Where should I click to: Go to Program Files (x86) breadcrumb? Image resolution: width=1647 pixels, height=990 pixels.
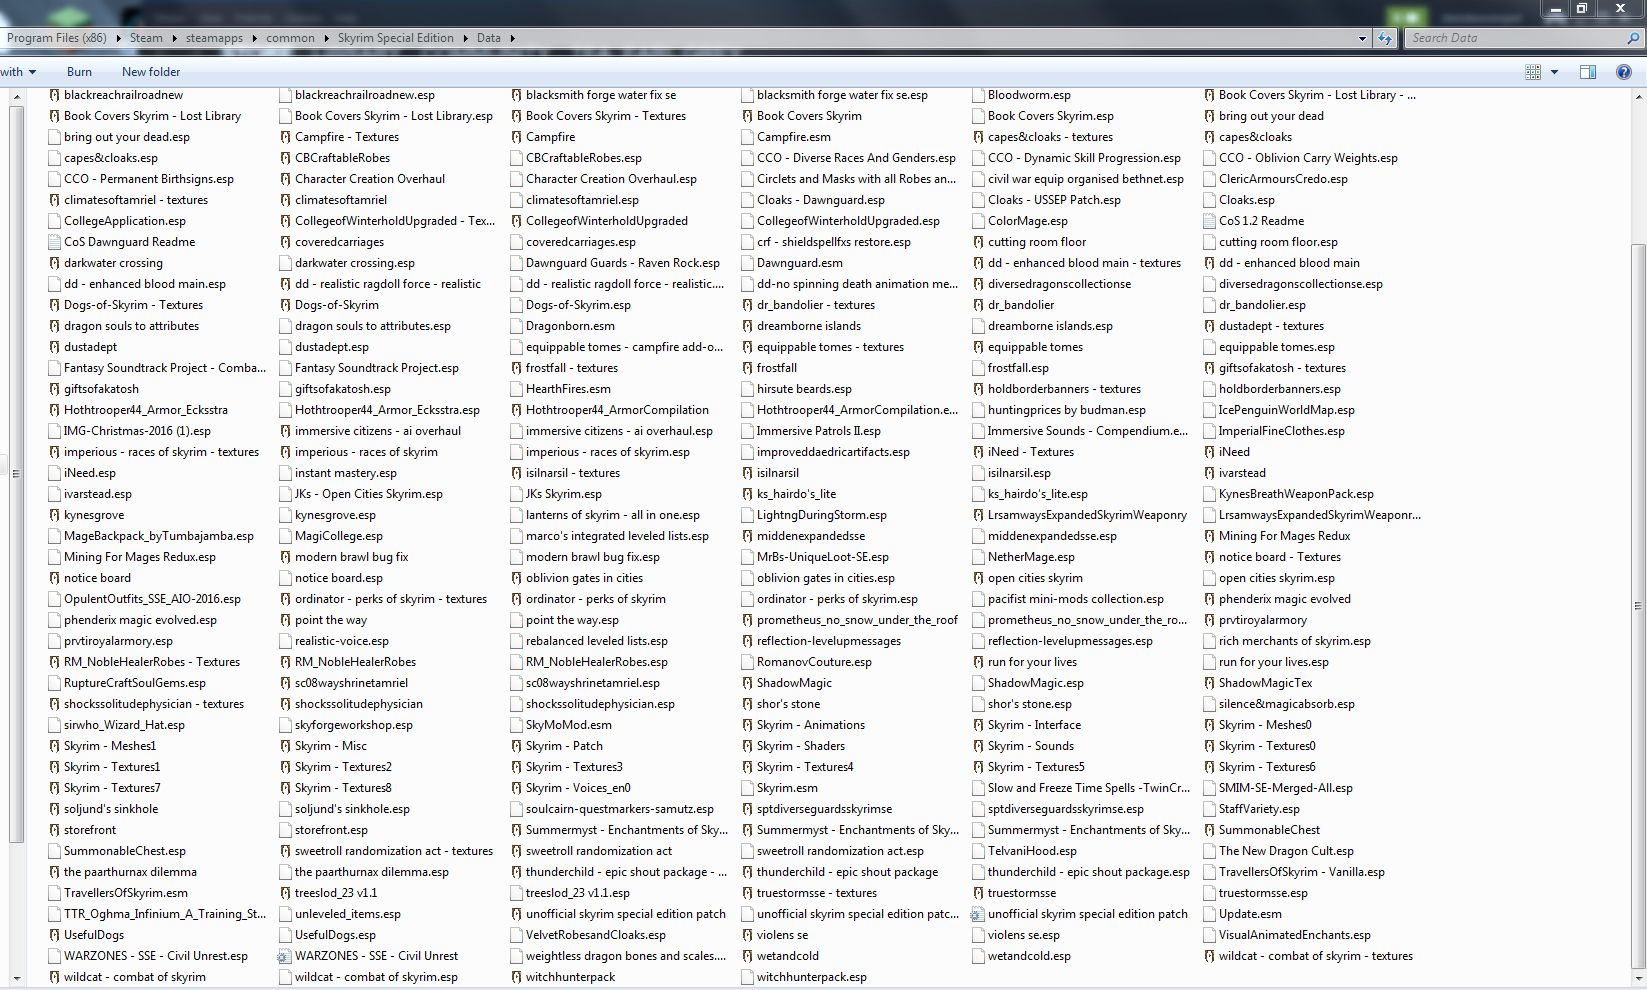pyautogui.click(x=57, y=38)
